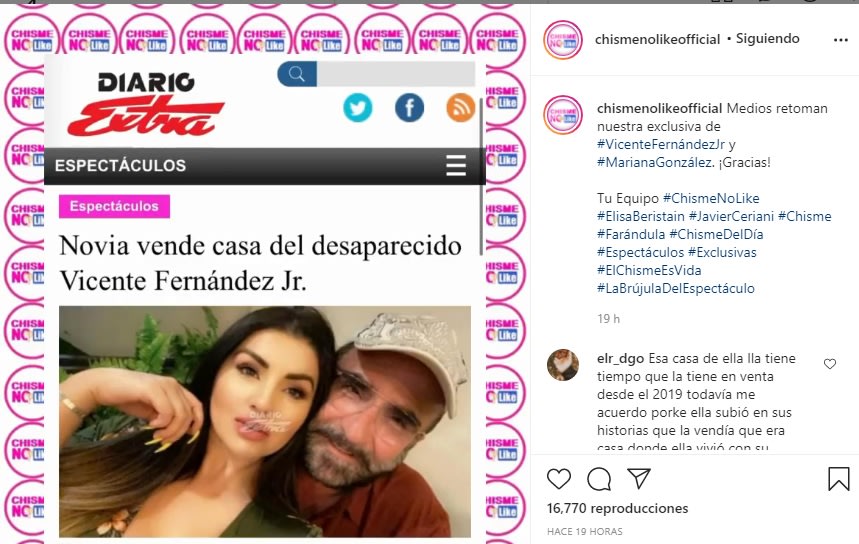Click the Twitter bird icon

pos(358,107)
